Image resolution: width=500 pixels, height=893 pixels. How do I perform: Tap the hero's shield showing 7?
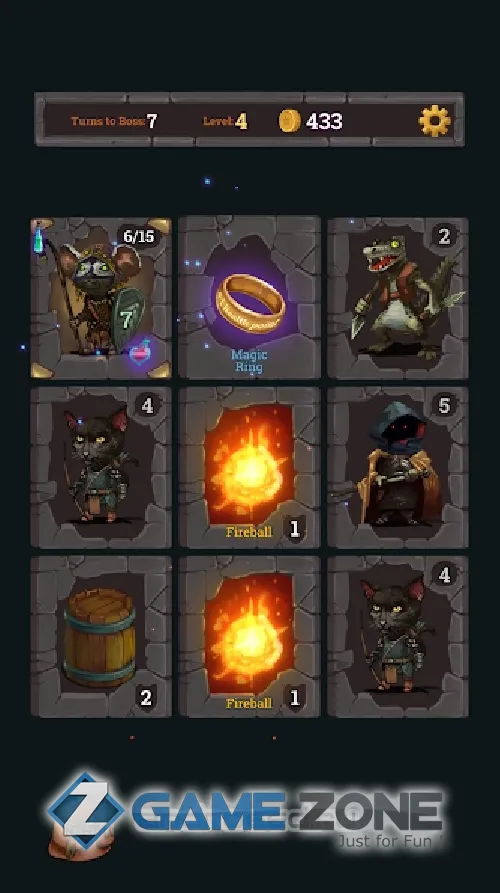pos(127,318)
